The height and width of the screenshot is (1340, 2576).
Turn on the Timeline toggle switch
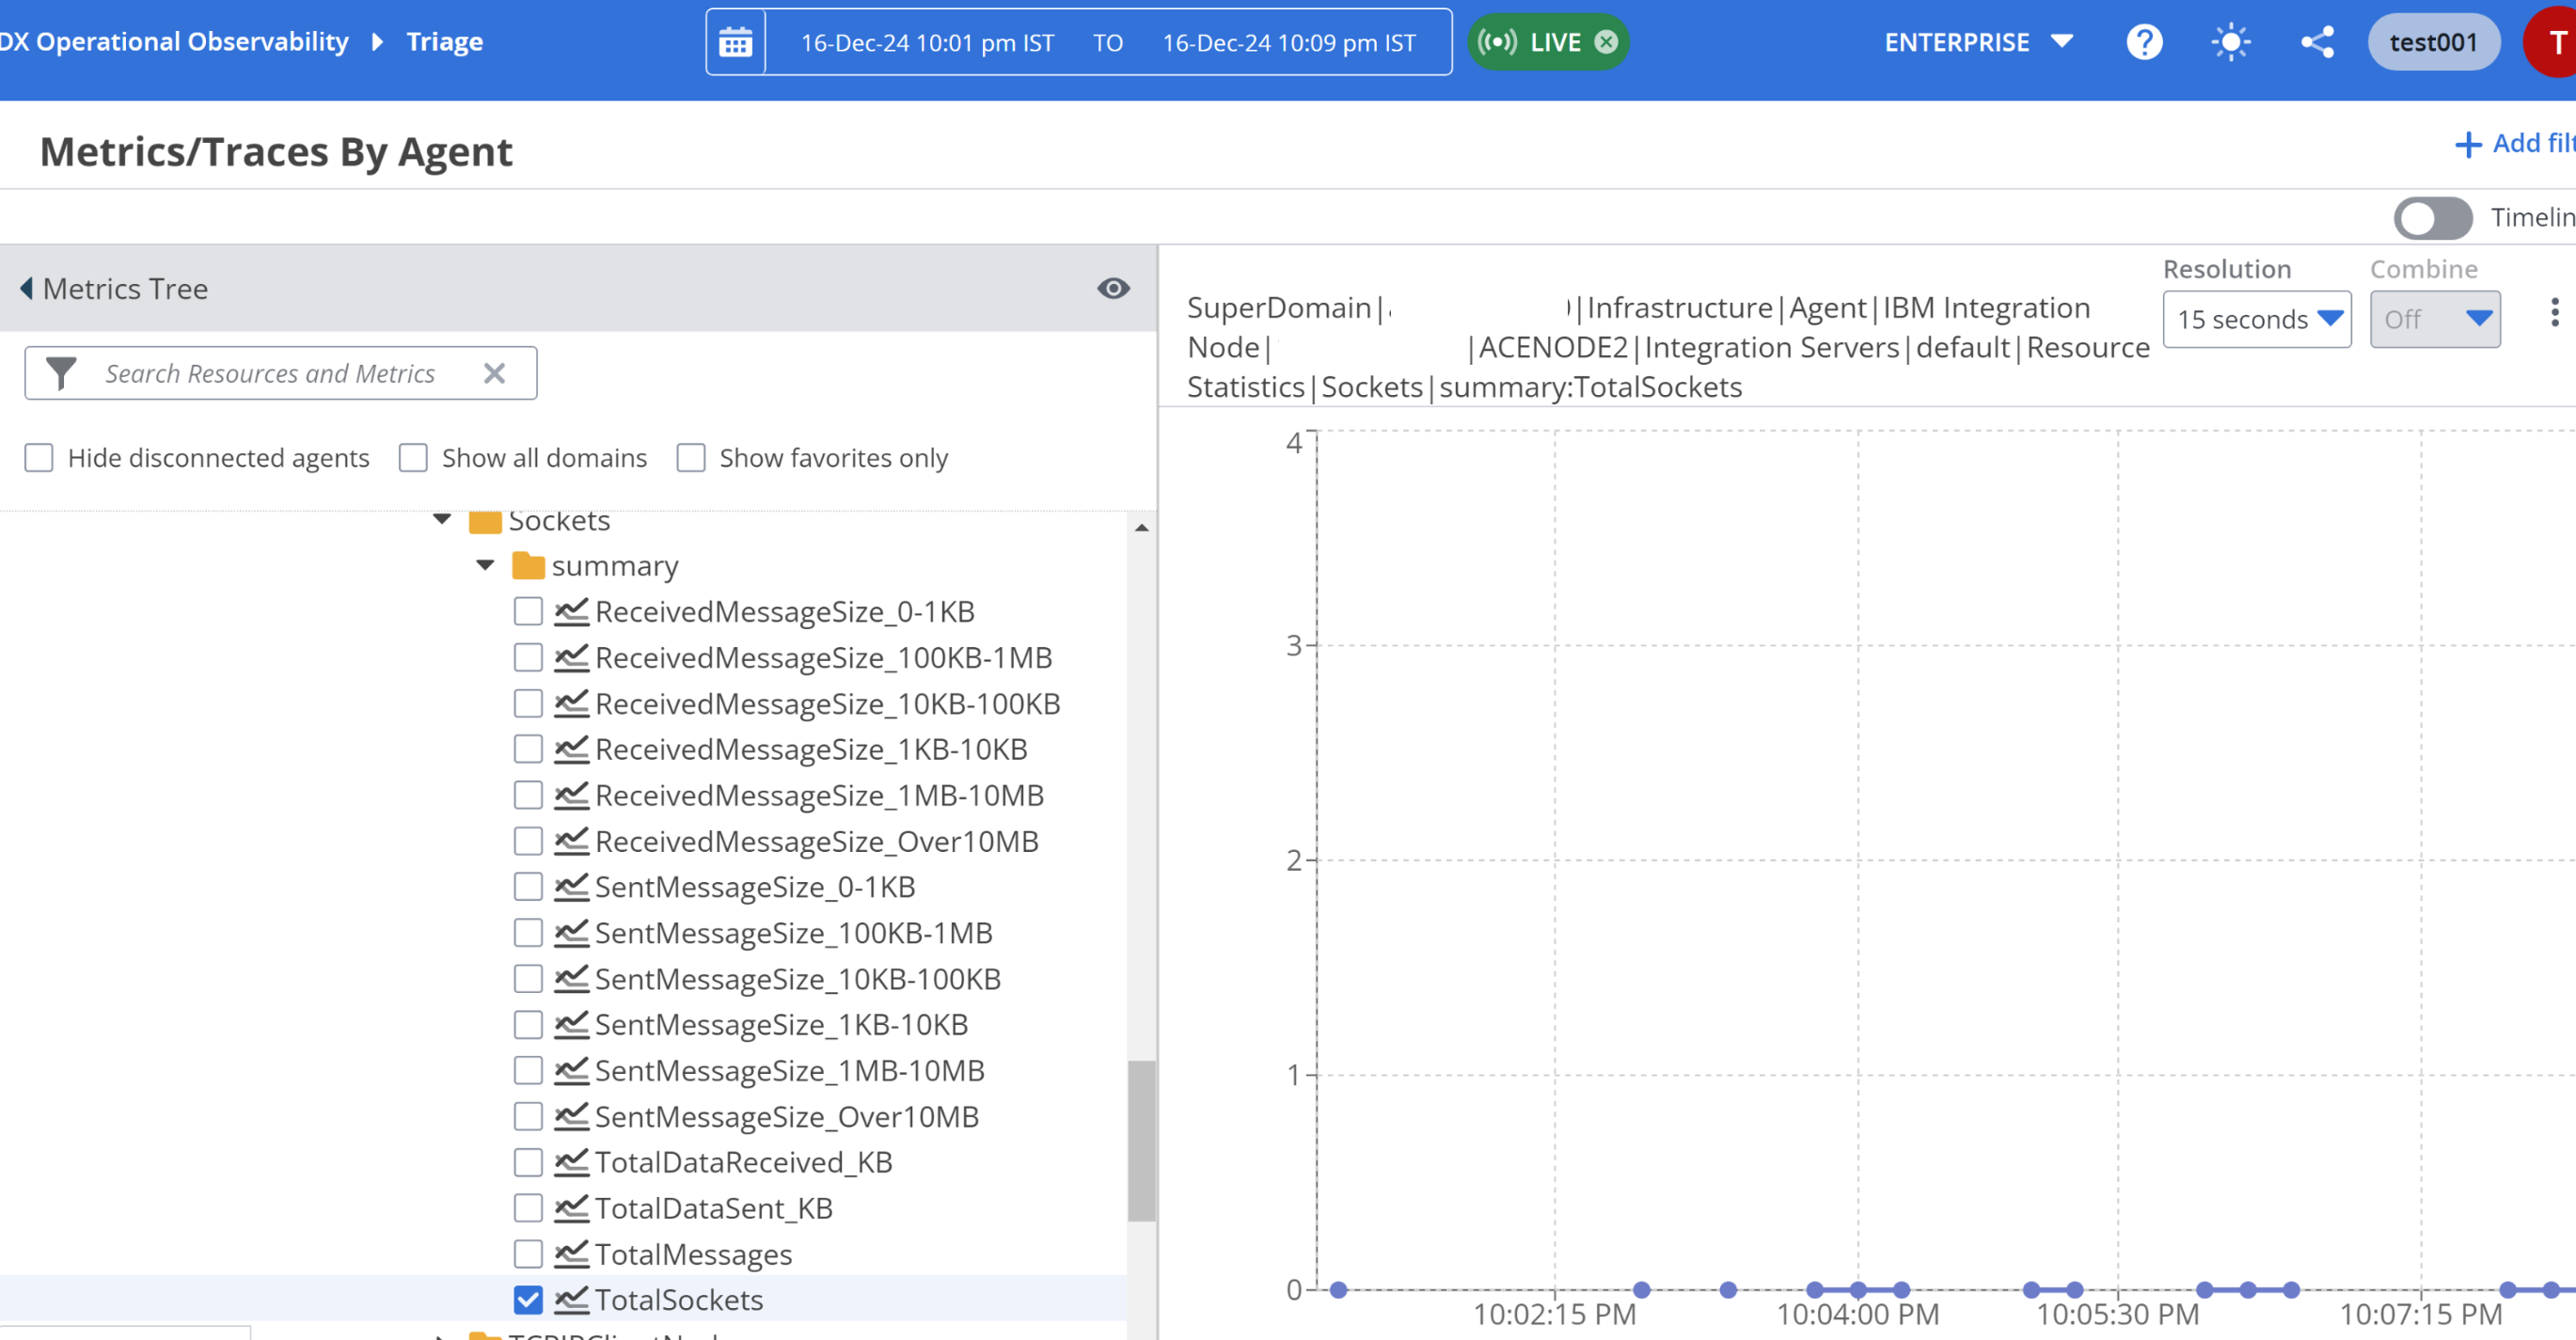(2431, 217)
